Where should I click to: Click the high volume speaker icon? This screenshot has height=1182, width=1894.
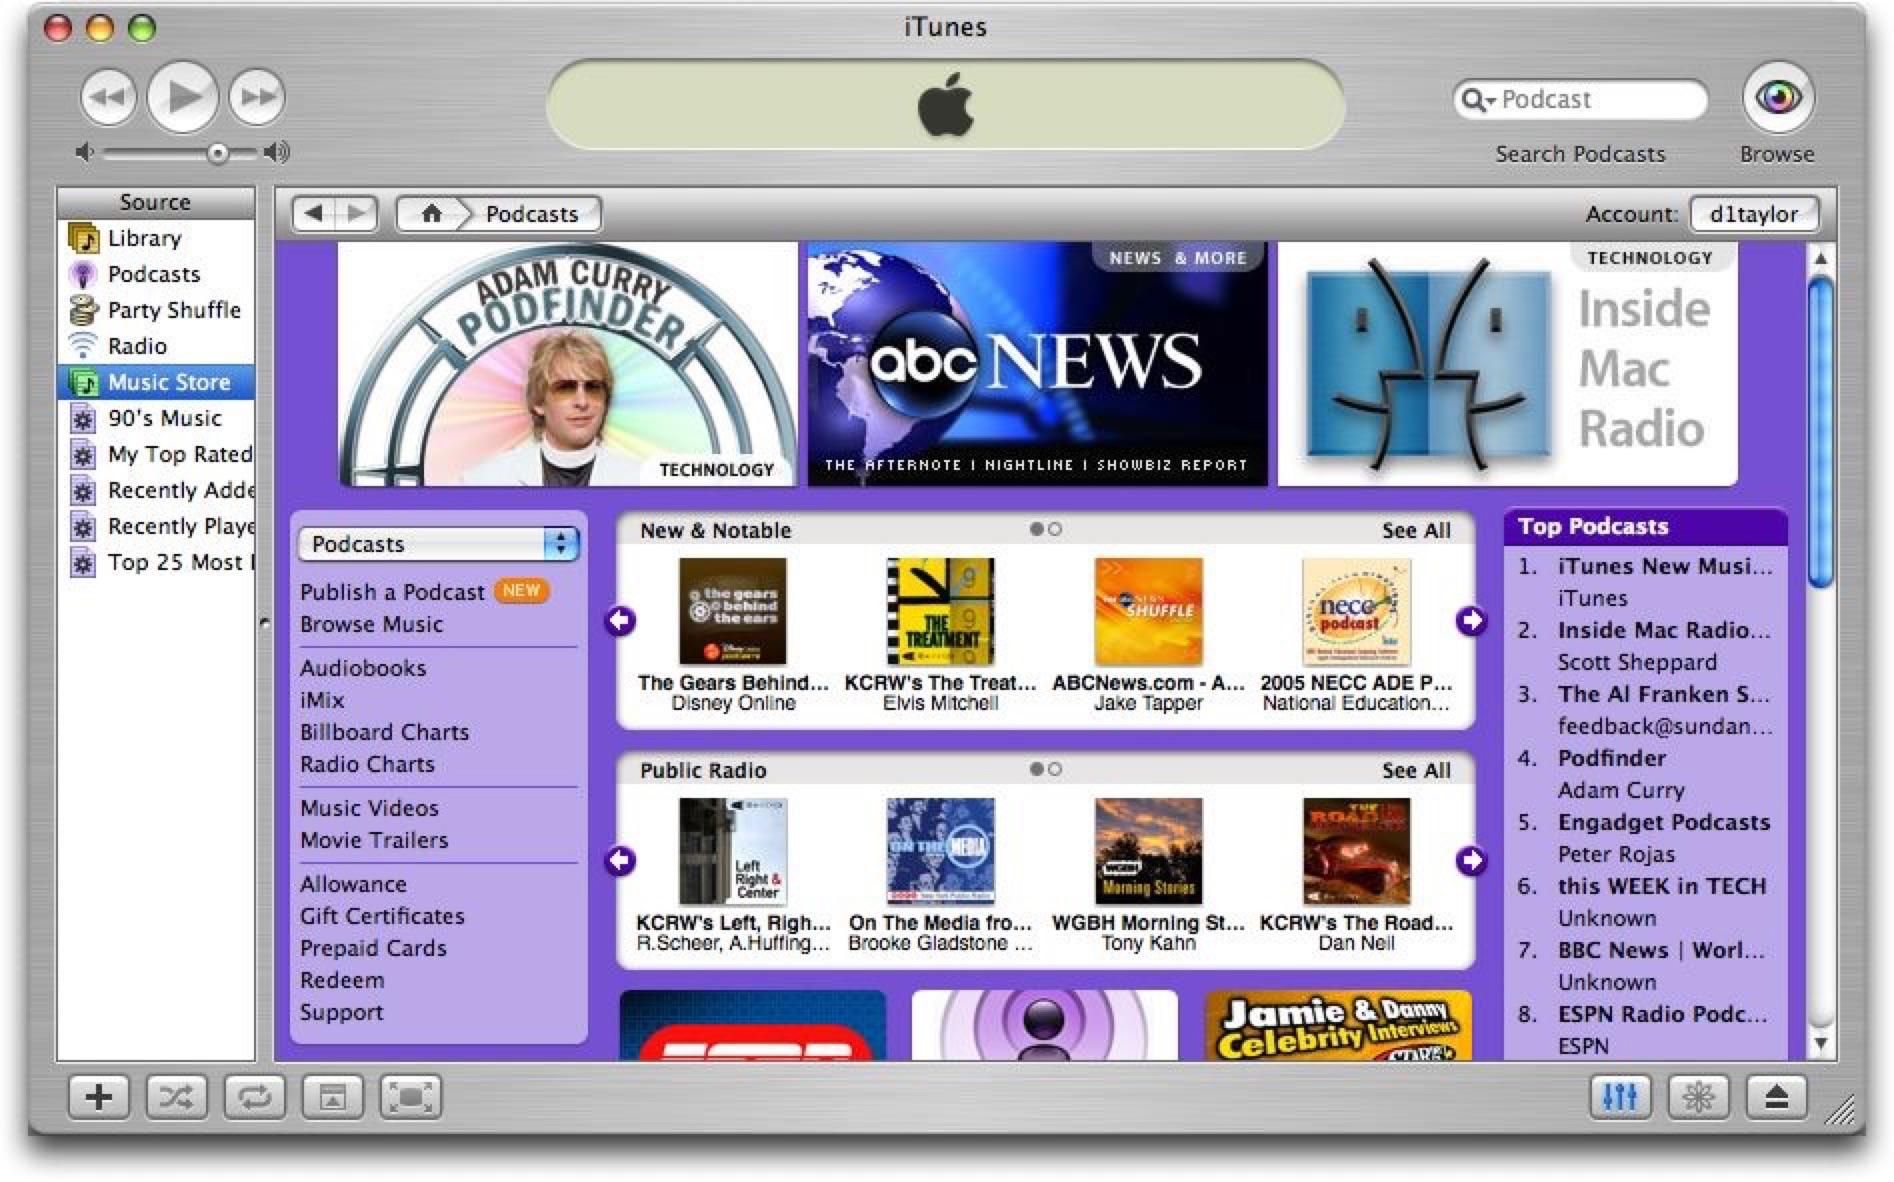tap(277, 152)
